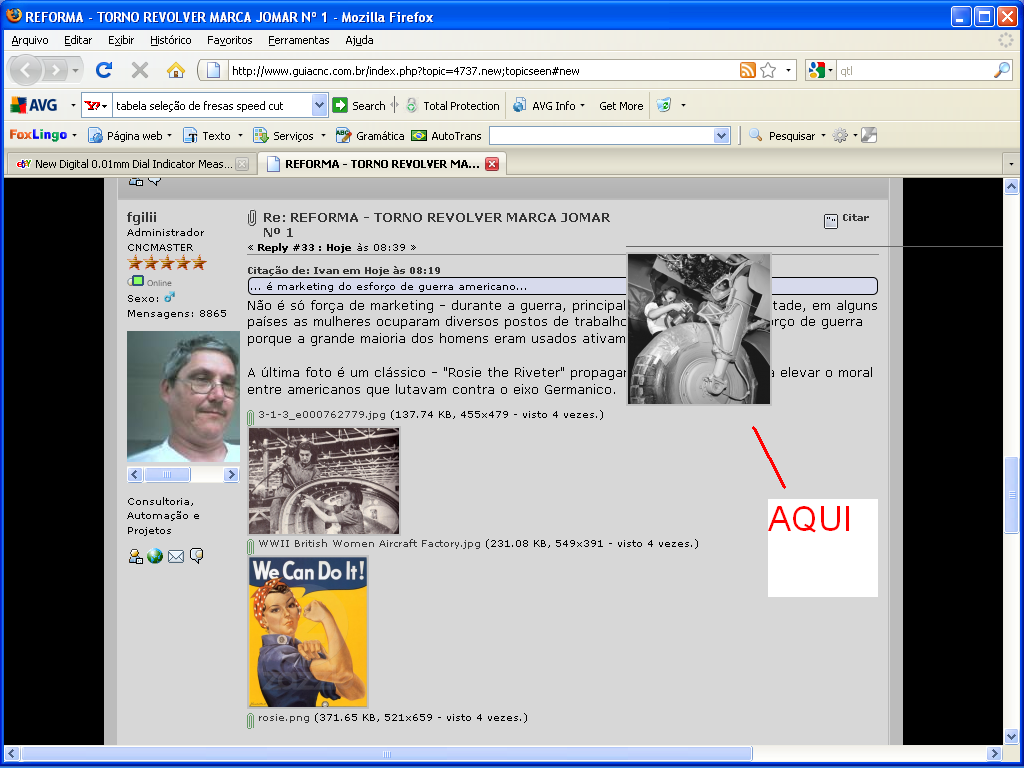Screen dimensions: 1024x768
Task: Click the FoxLingo logo
Action: pos(38,135)
